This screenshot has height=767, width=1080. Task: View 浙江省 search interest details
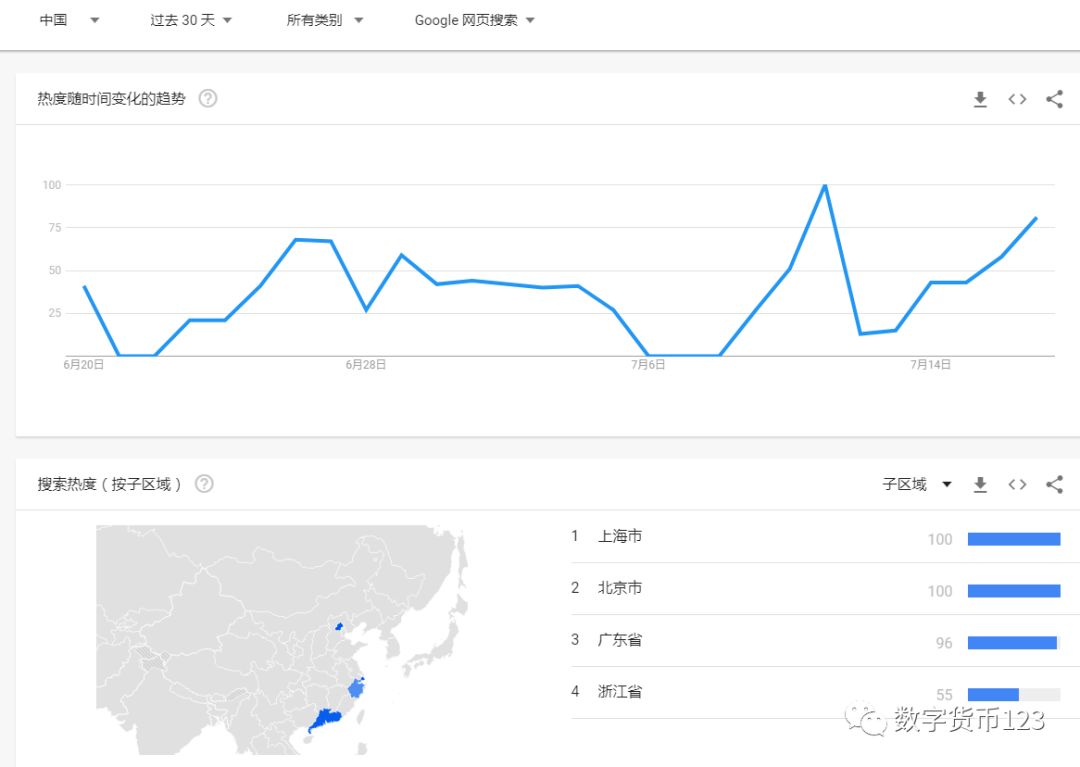pyautogui.click(x=621, y=691)
